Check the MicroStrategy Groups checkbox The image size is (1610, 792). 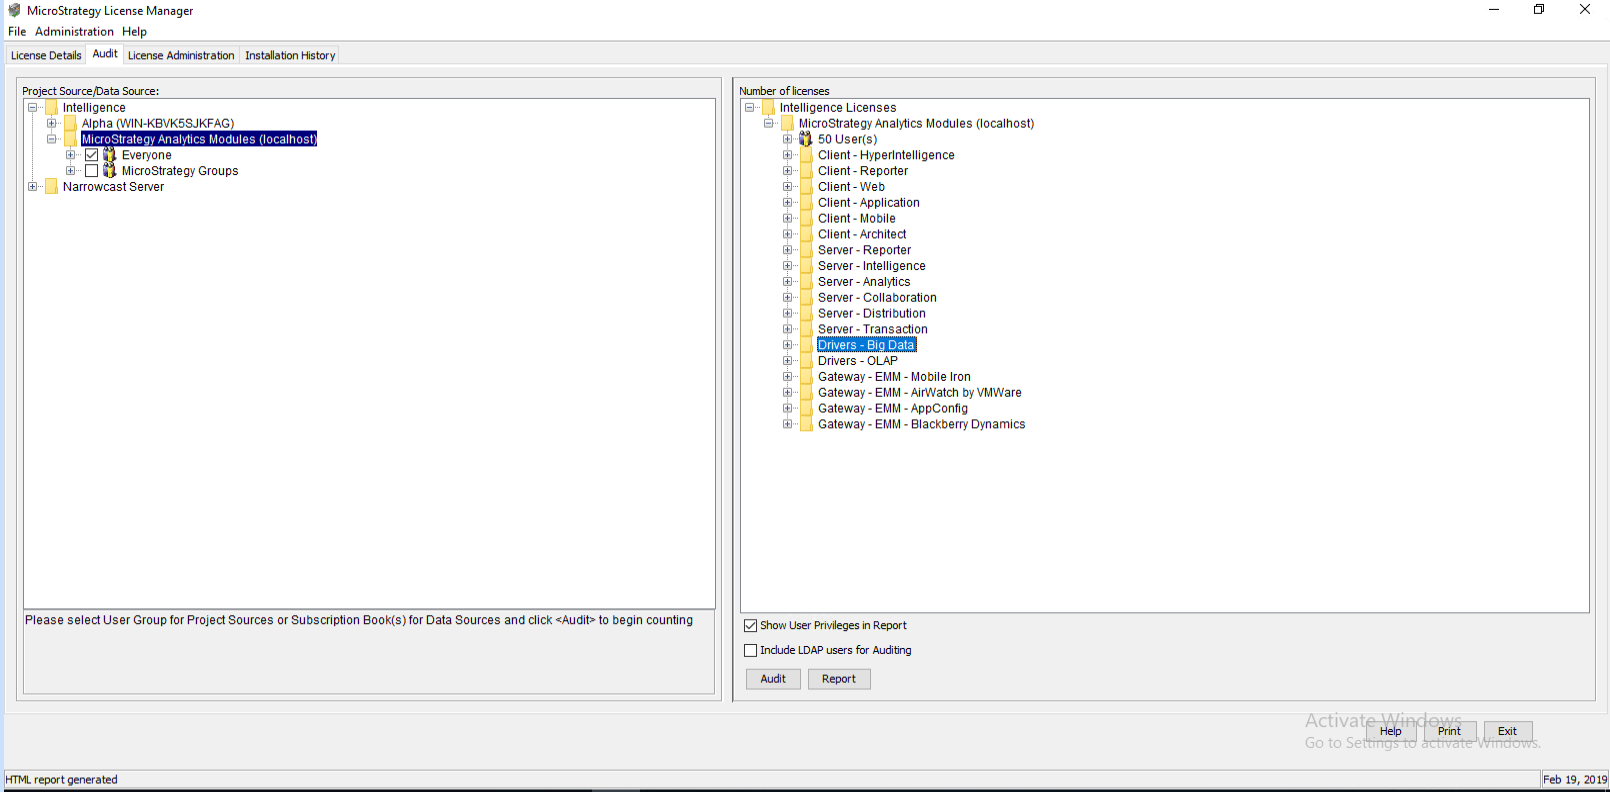click(x=92, y=171)
